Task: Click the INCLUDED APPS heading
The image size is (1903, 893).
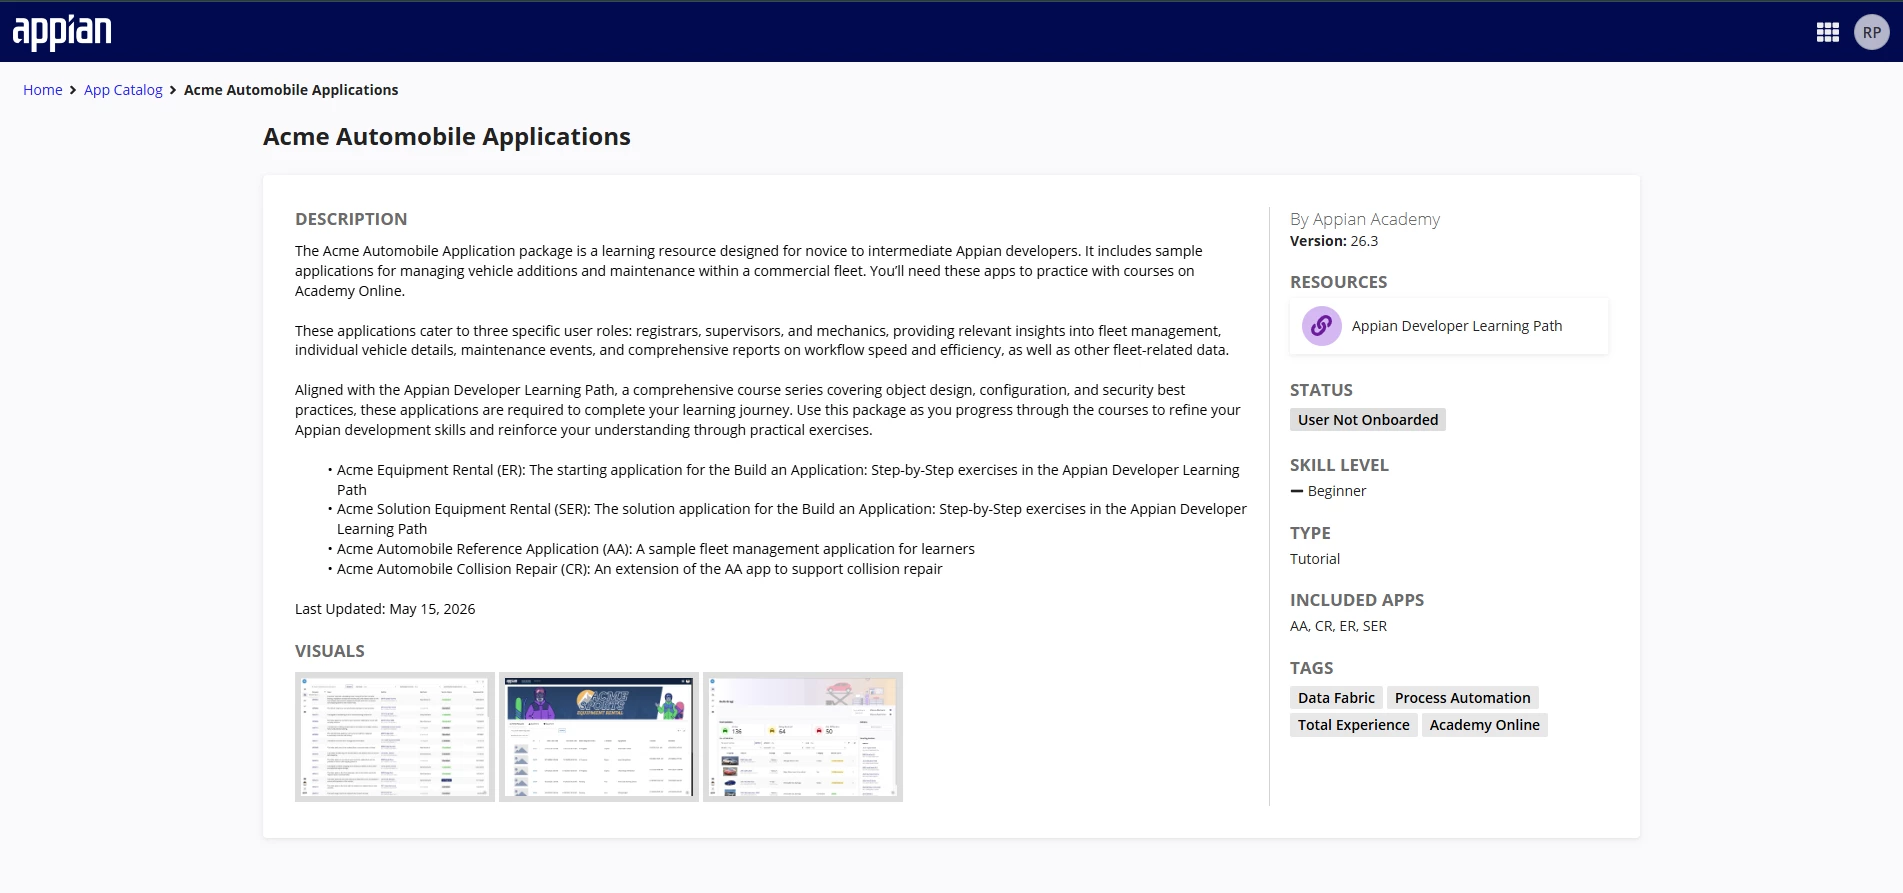Action: click(1357, 600)
